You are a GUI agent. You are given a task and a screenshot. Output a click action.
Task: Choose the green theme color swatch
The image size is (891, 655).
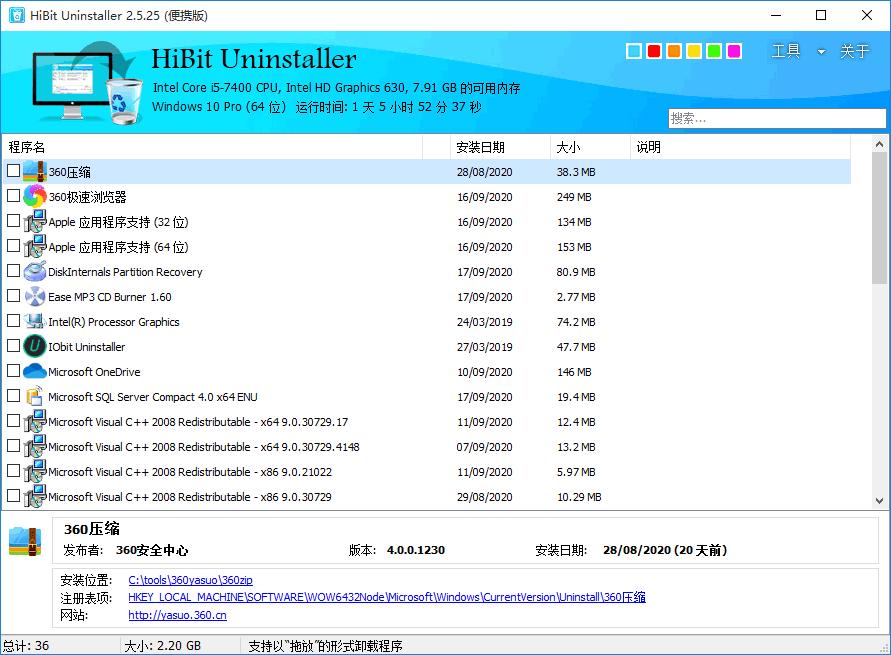(x=714, y=51)
